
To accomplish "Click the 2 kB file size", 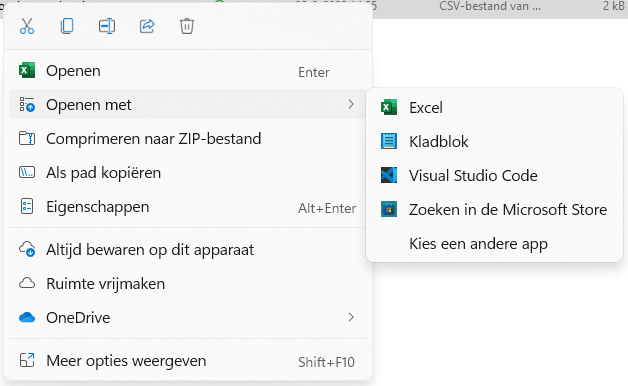I will (614, 6).
